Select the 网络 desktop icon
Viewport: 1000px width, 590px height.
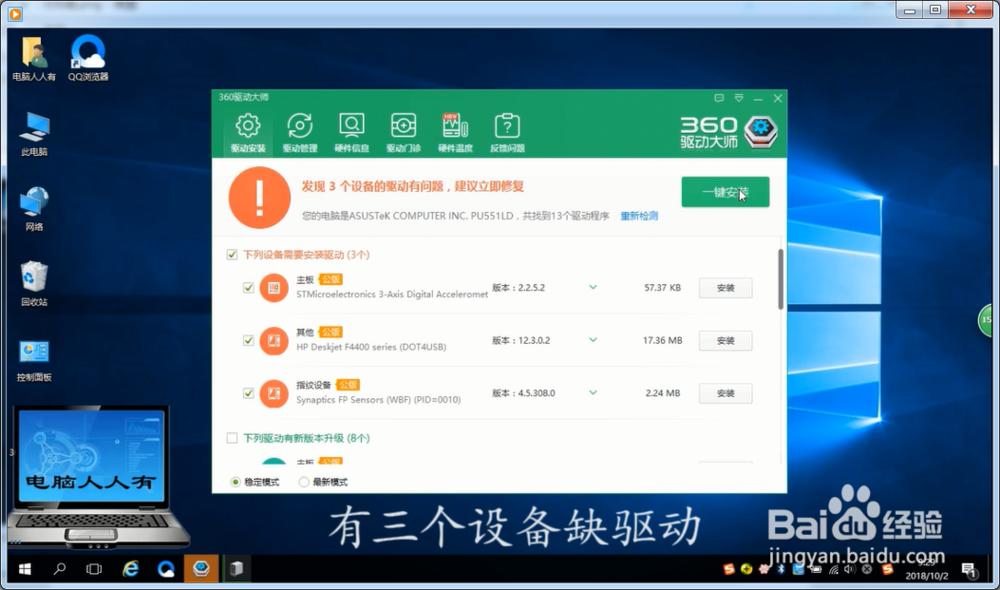[34, 209]
